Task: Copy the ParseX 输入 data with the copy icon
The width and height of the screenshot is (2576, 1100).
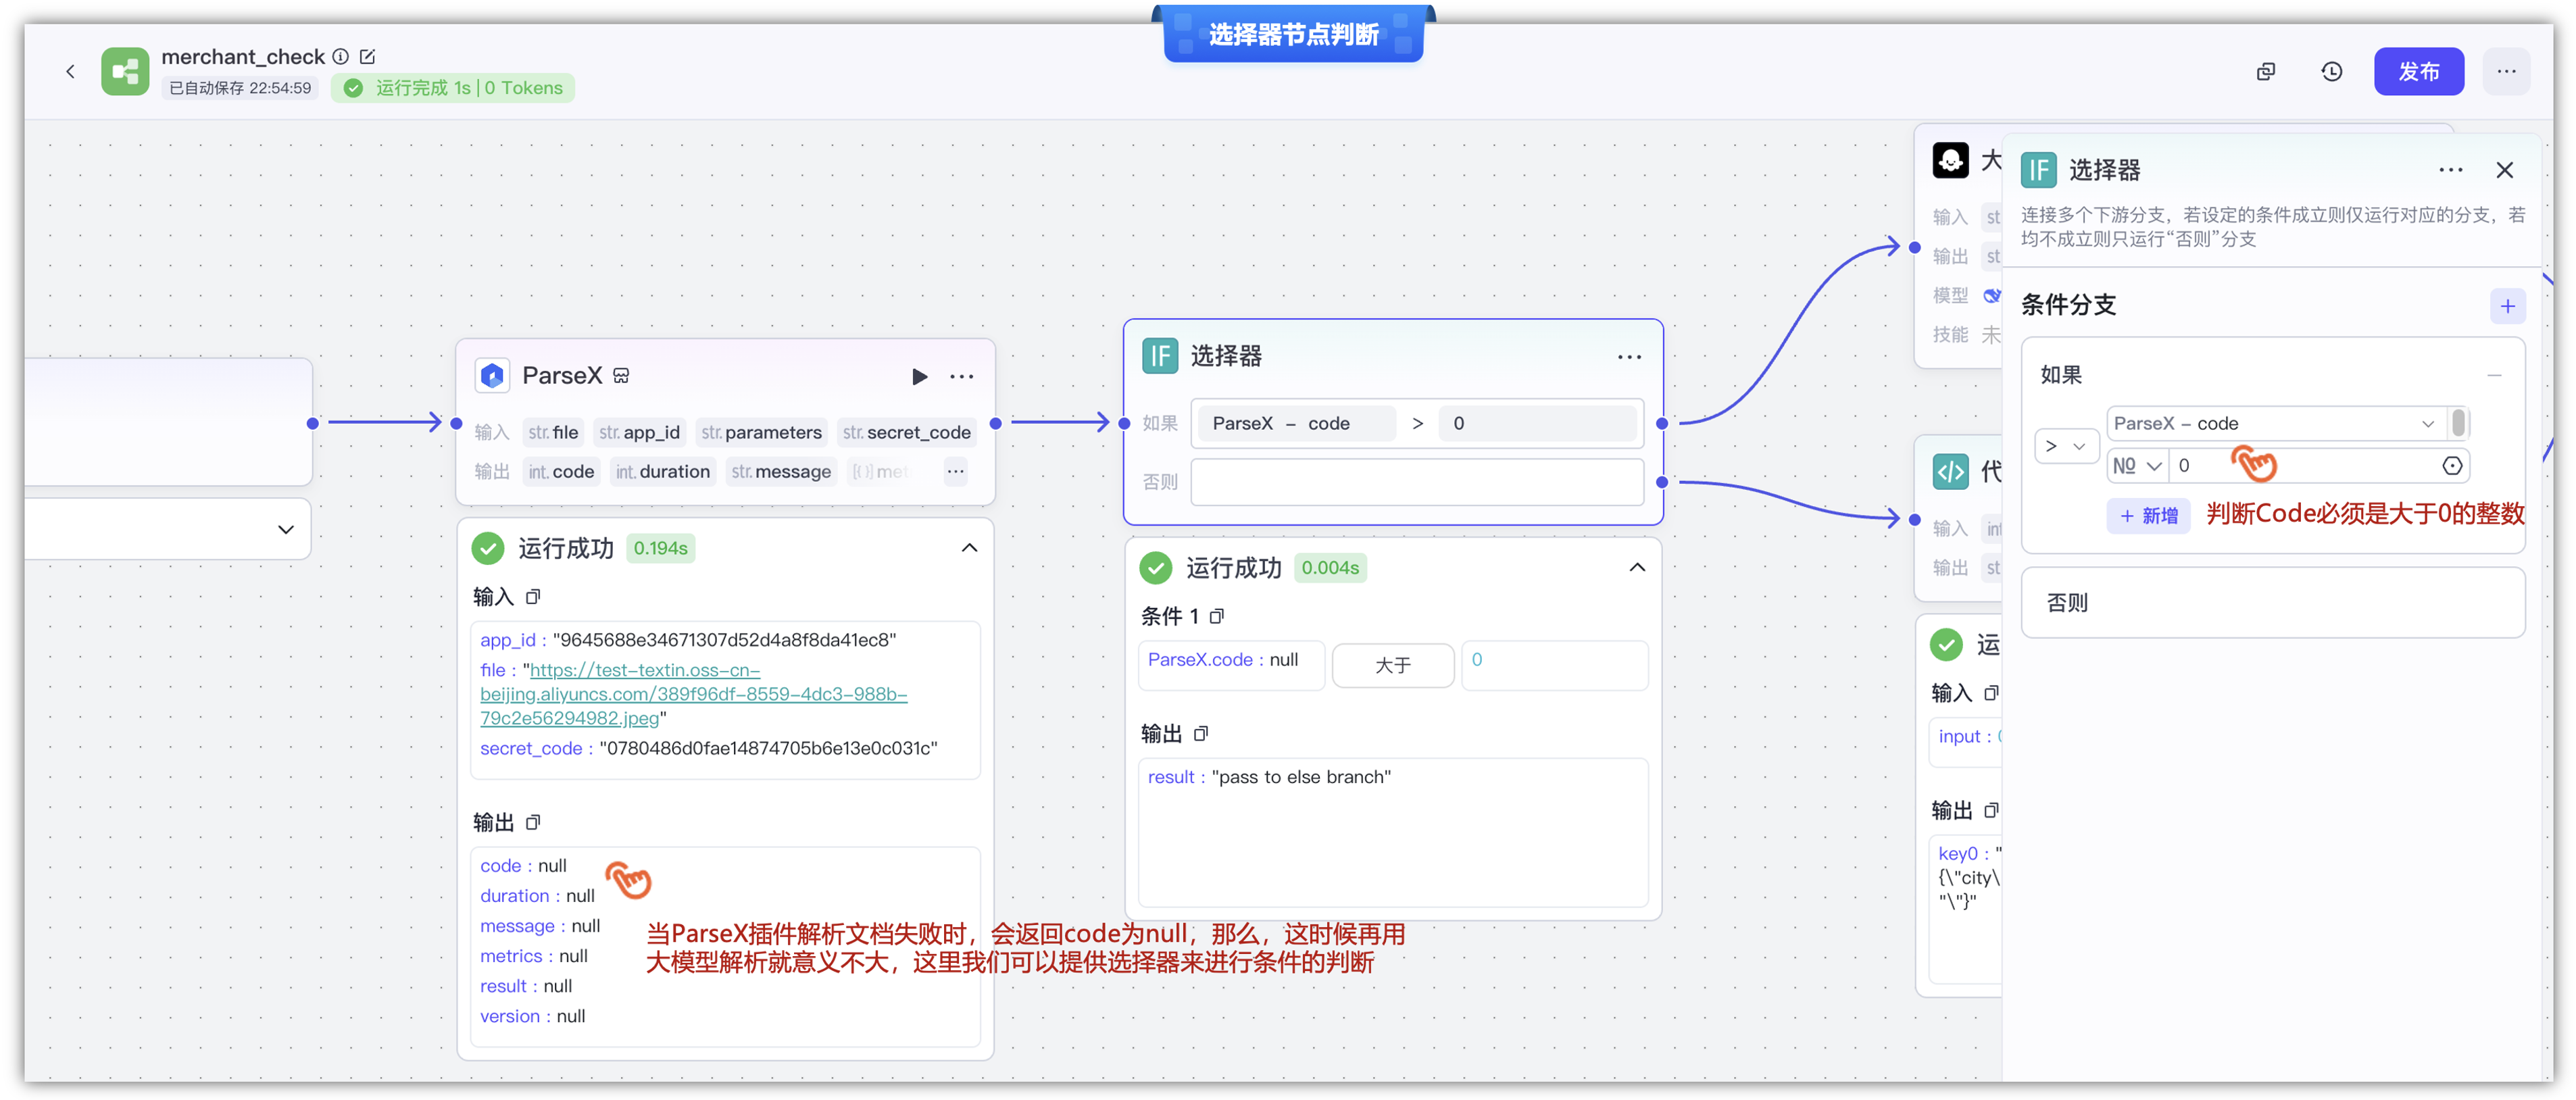Action: pos(533,596)
